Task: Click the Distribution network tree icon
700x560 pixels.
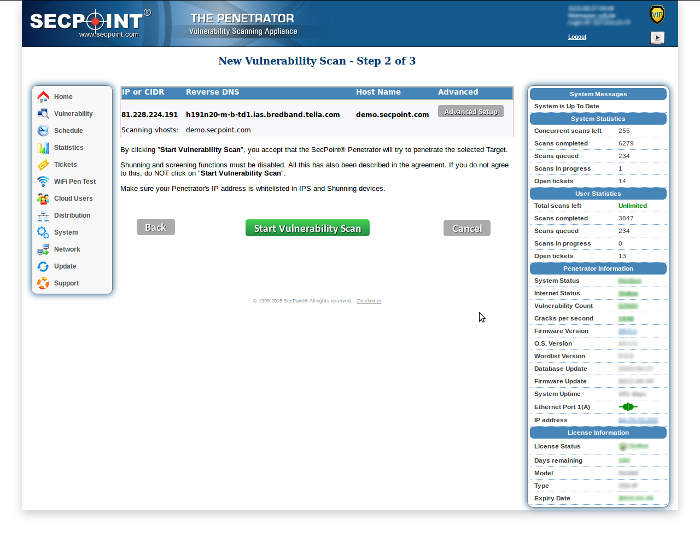Action: (x=43, y=215)
